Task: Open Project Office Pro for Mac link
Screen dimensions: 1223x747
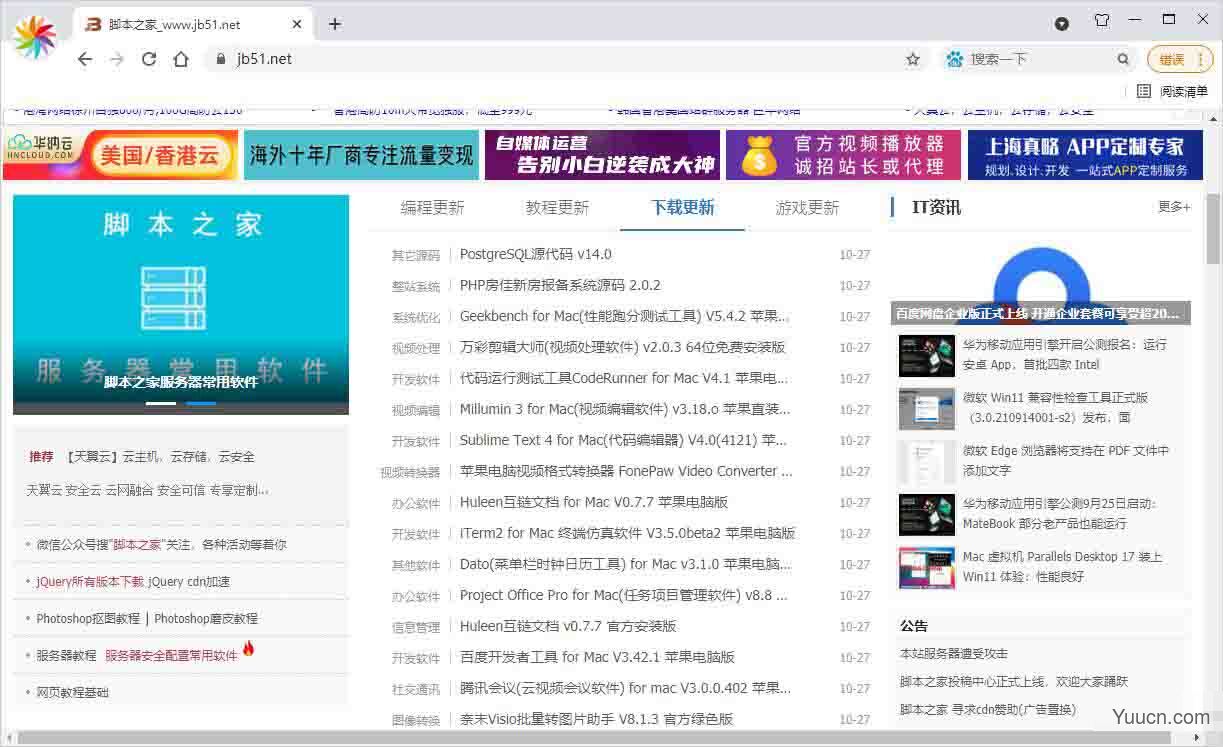Action: tap(623, 595)
